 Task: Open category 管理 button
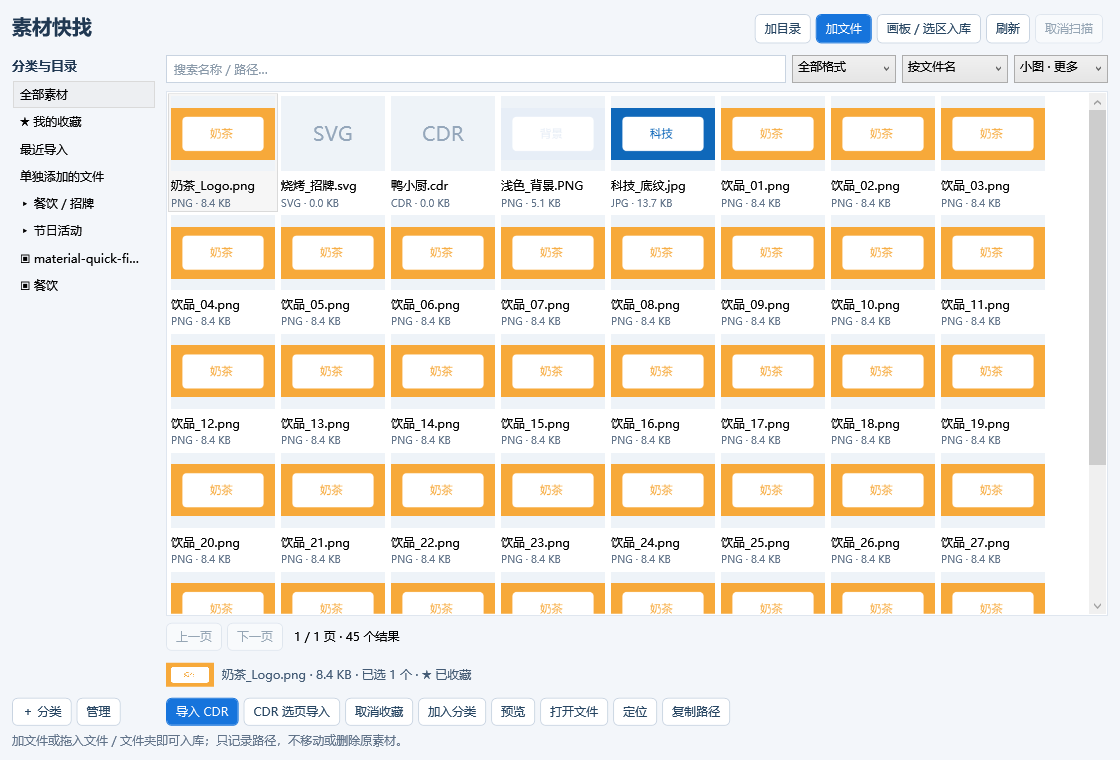pos(98,711)
